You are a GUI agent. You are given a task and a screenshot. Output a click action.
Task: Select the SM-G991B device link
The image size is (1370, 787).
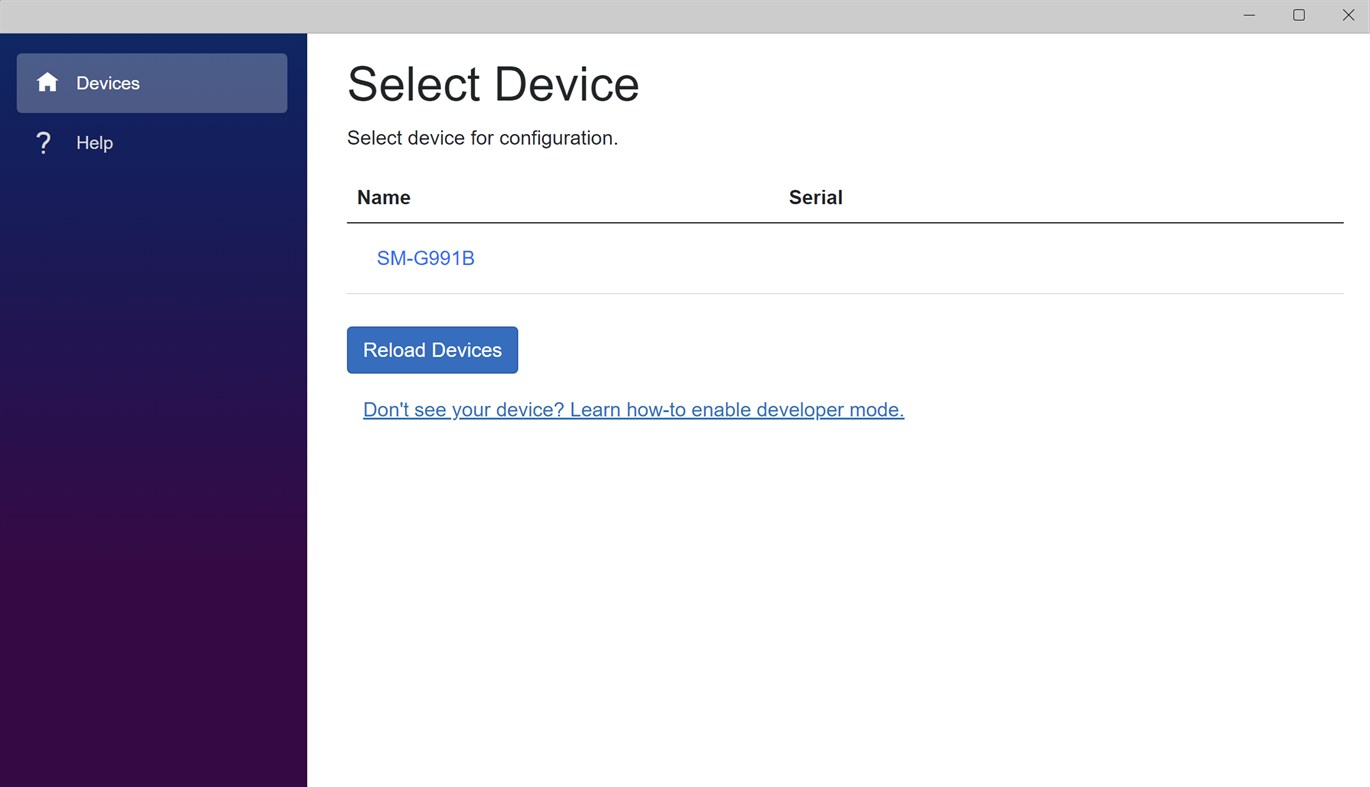click(425, 258)
